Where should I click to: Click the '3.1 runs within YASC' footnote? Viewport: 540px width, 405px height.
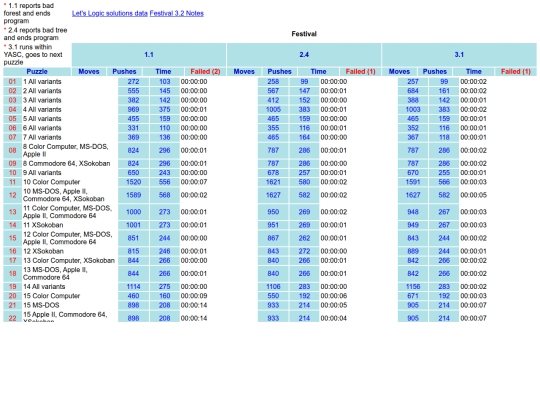pos(33,55)
